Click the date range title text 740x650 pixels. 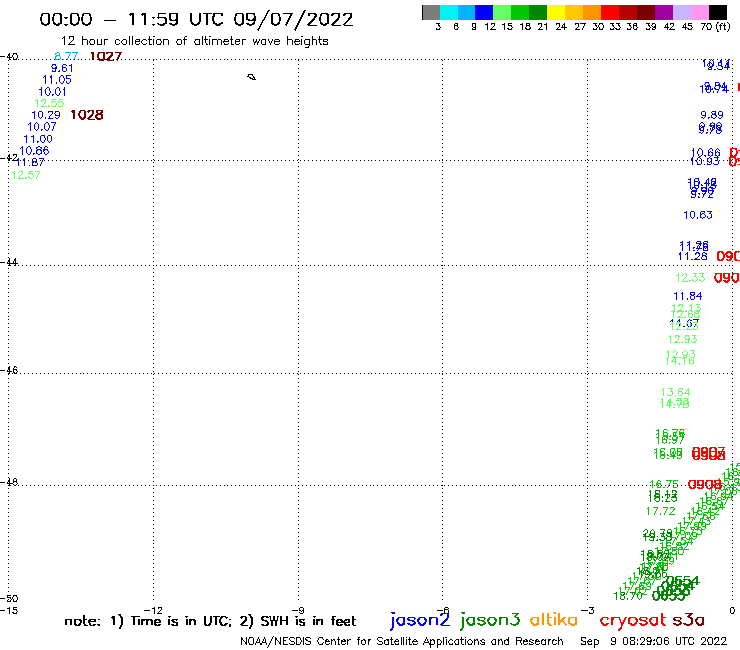(196, 20)
